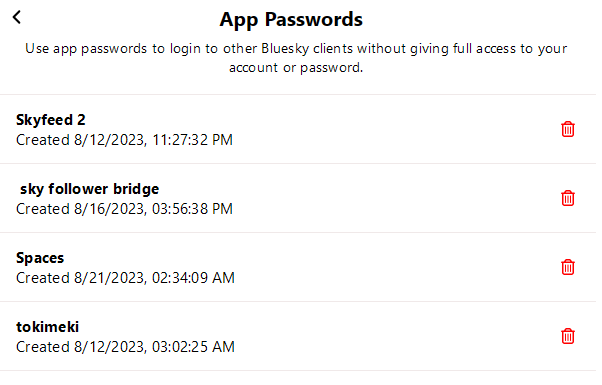Click 'full access' in the description text

pyautogui.click(x=485, y=49)
